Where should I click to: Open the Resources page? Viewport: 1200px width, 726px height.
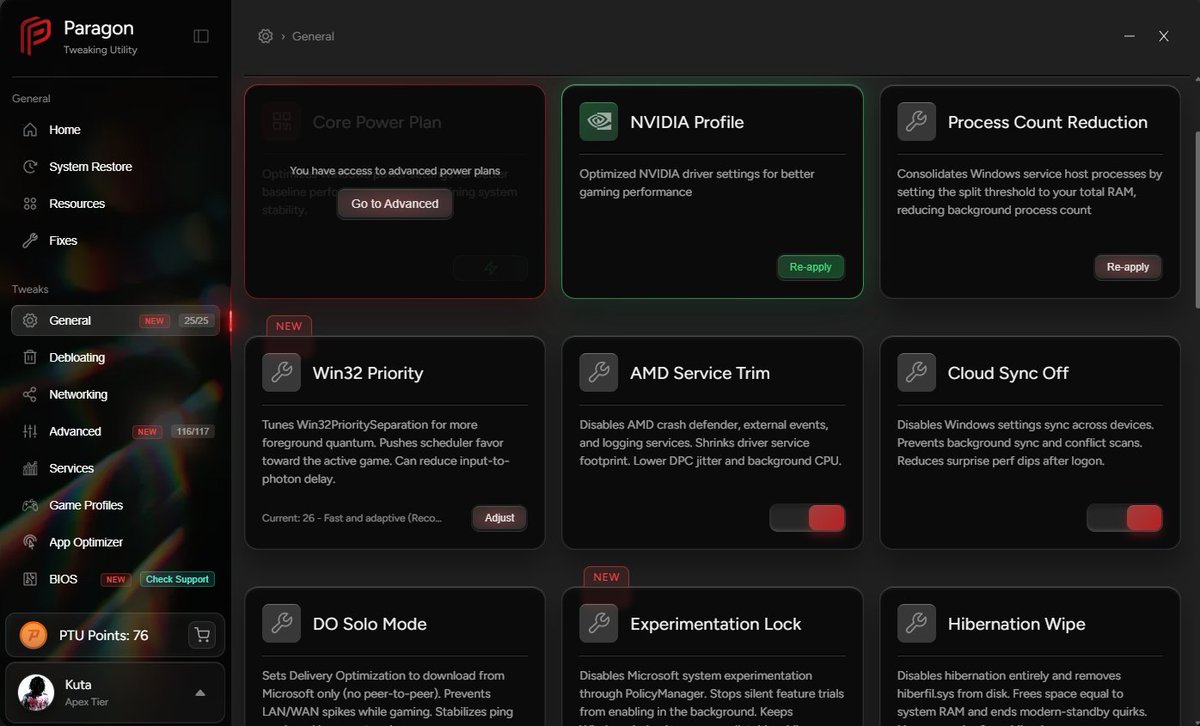point(115,204)
